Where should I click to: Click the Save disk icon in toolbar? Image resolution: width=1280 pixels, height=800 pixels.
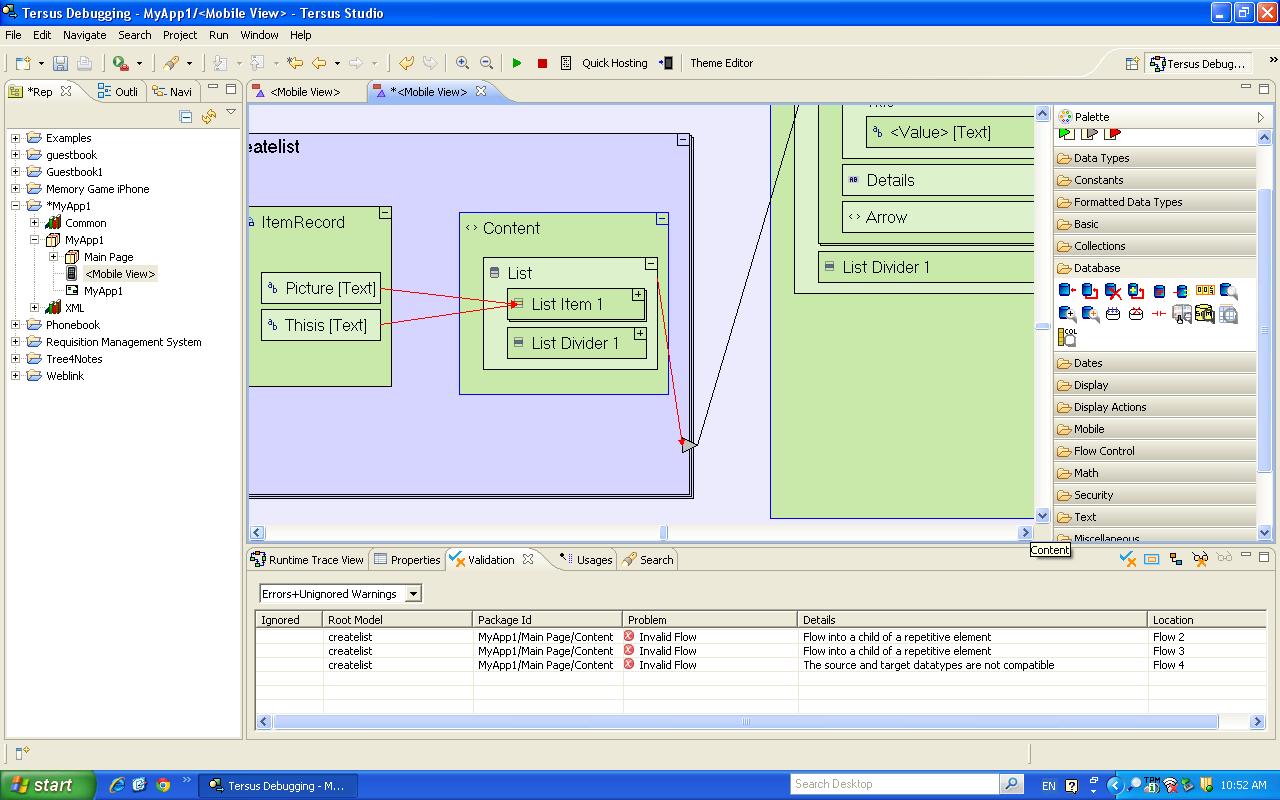(60, 63)
